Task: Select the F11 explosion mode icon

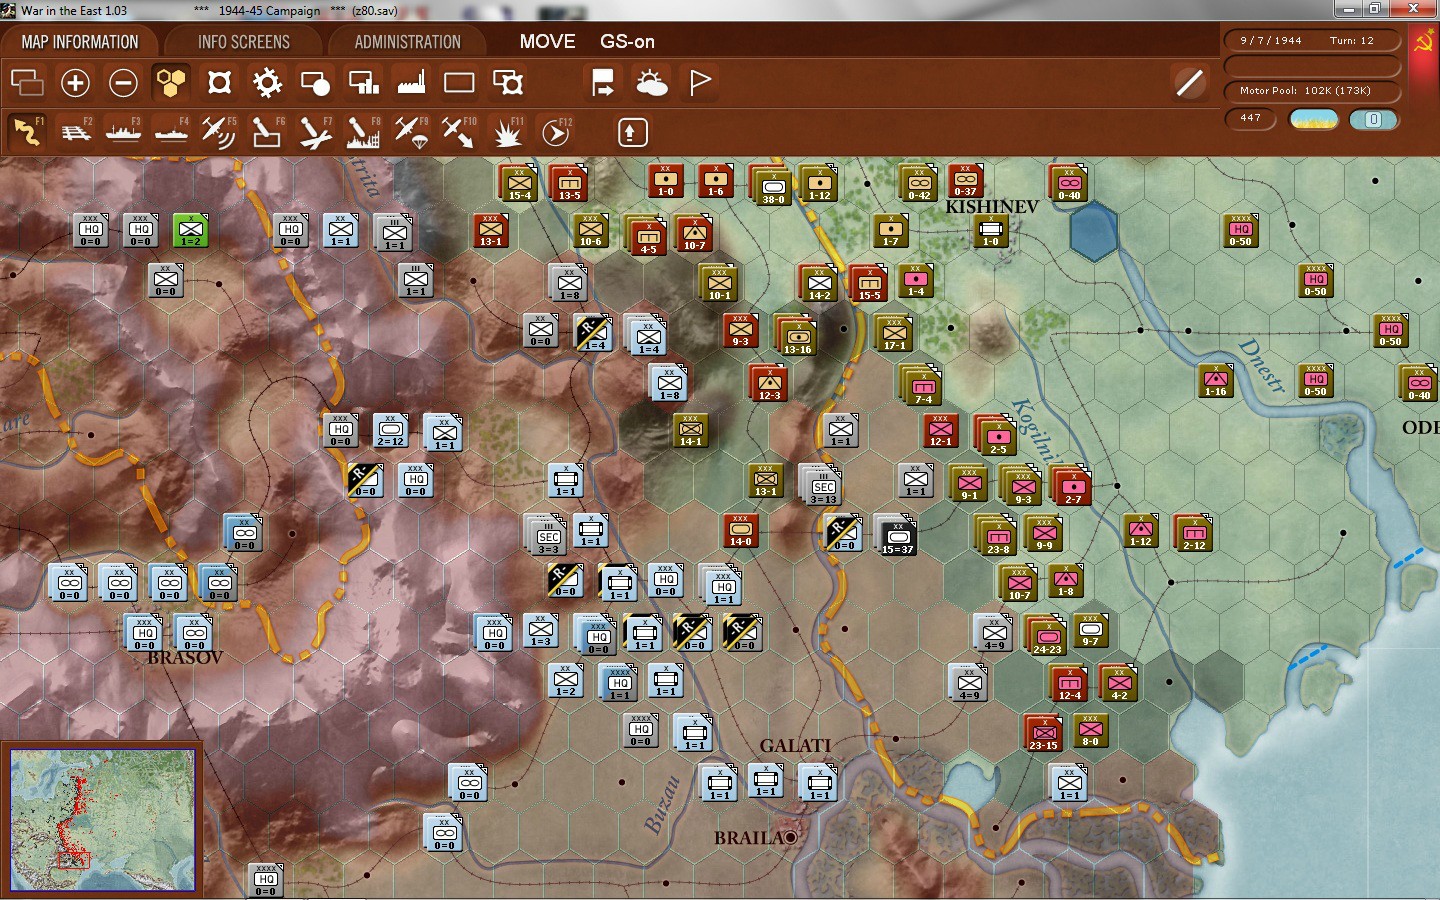Action: [507, 132]
